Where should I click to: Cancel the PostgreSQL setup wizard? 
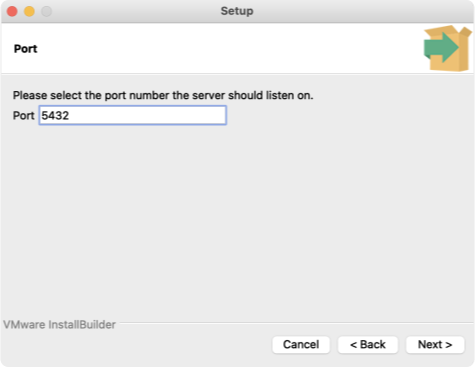(301, 344)
